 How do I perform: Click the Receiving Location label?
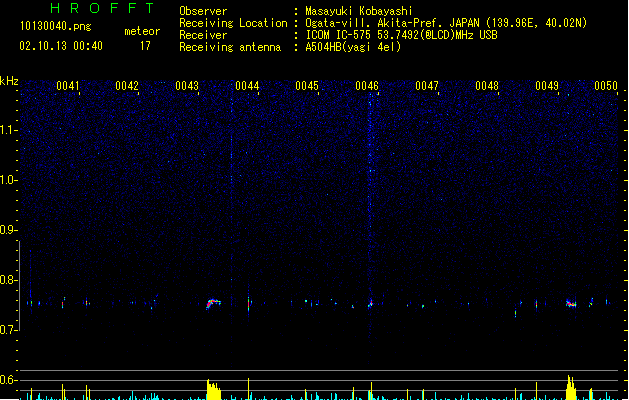(233, 23)
